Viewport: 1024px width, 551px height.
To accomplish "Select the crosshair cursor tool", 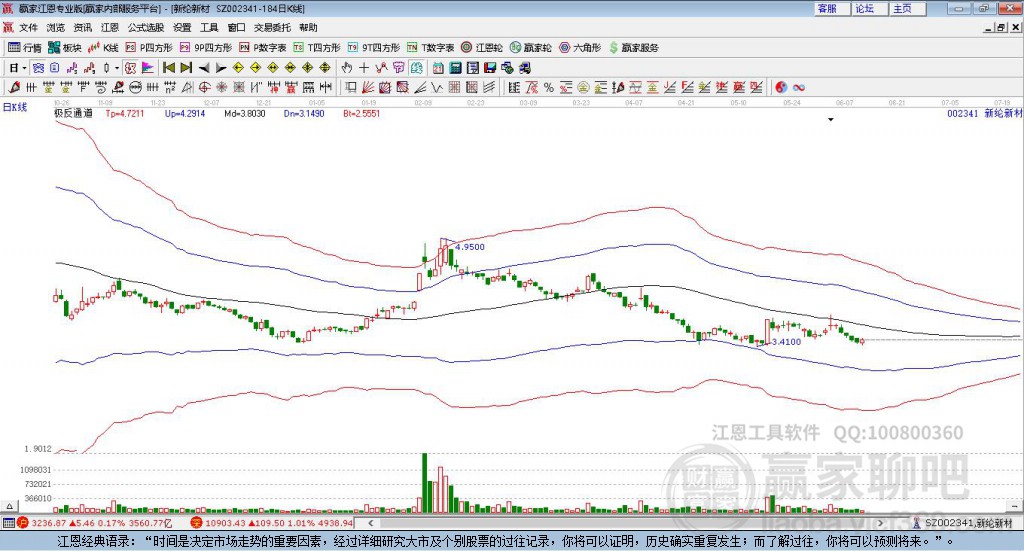I will (364, 68).
